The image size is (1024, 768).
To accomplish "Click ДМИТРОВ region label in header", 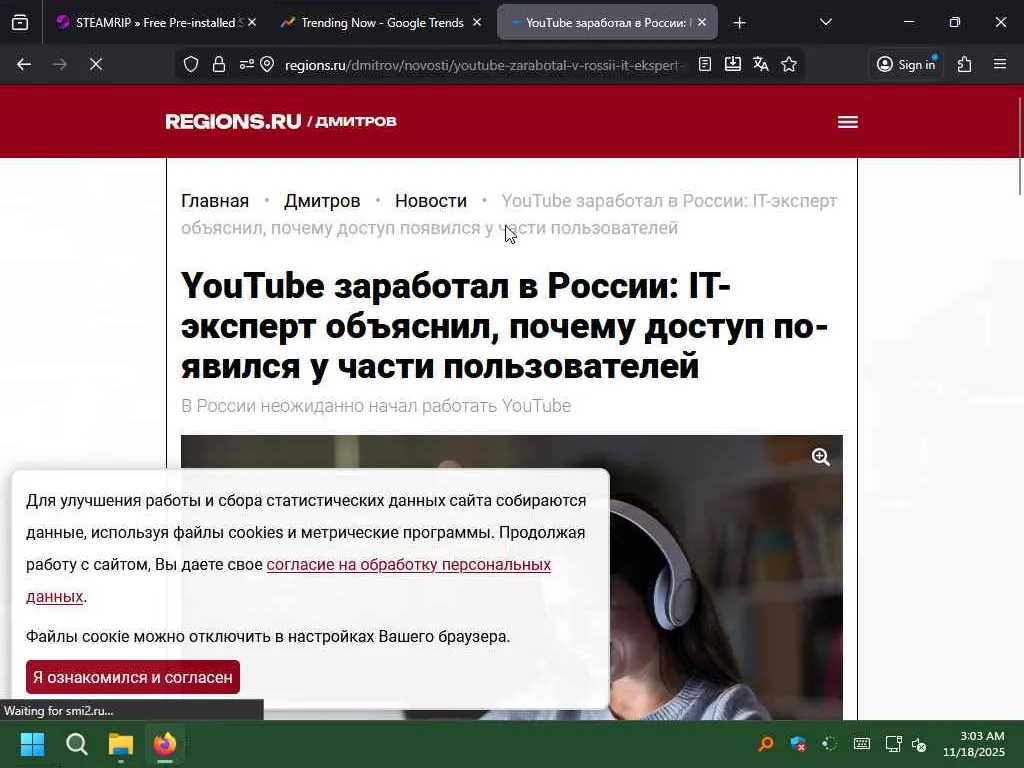I will (x=356, y=121).
